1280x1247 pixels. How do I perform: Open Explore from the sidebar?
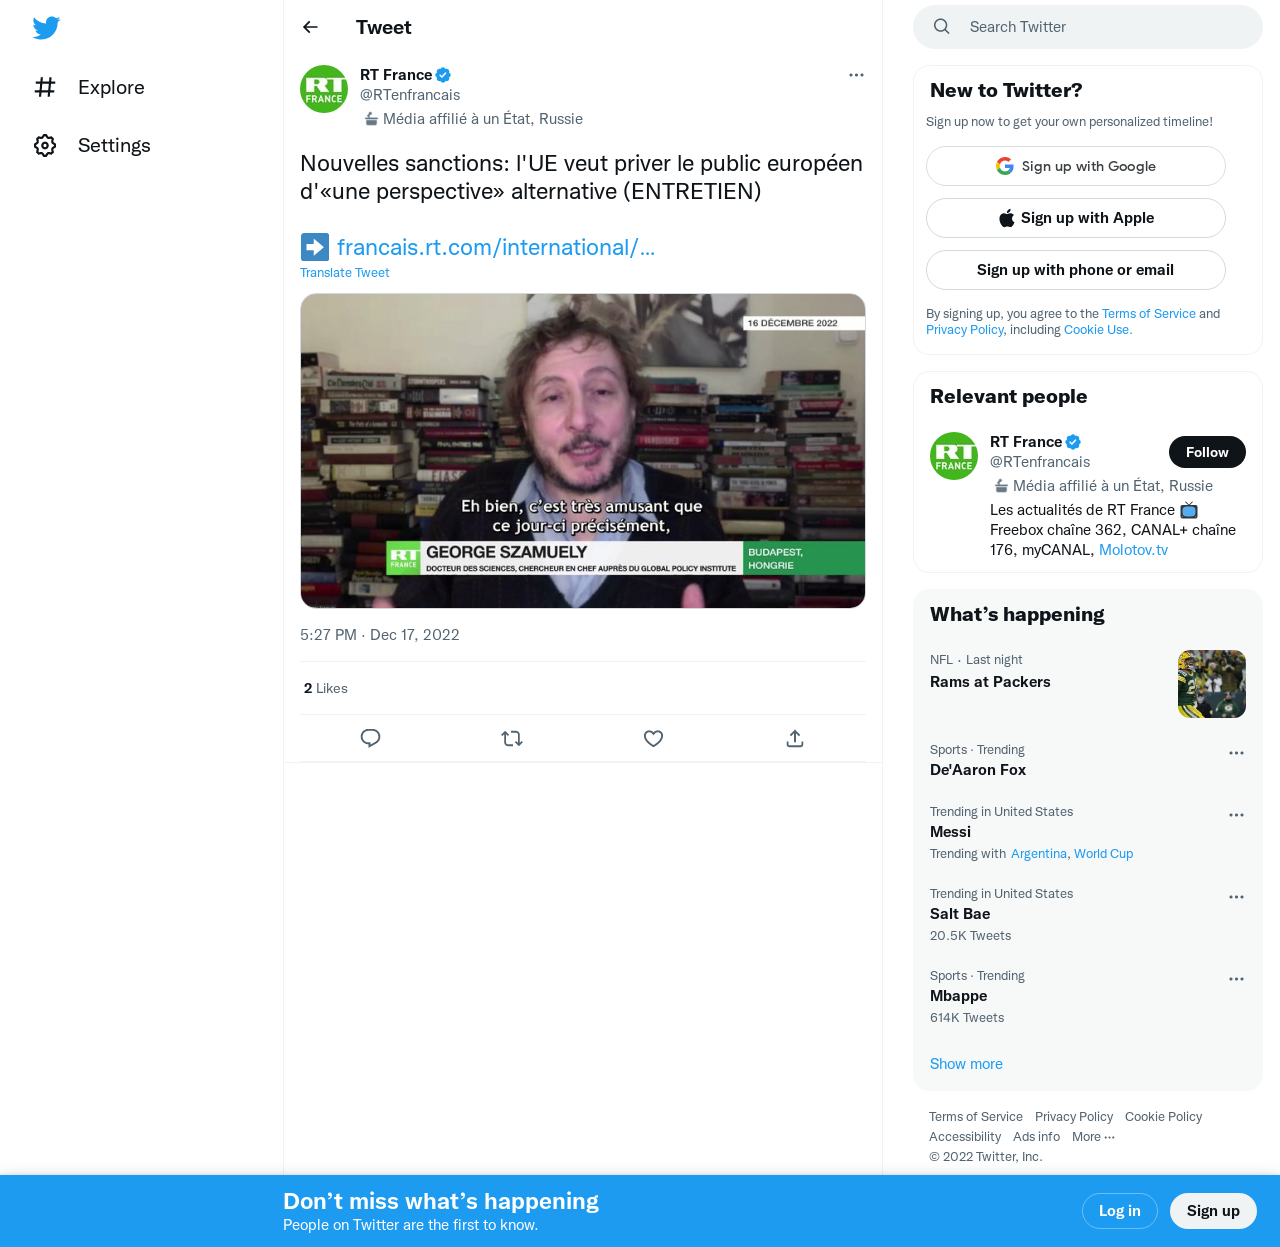[89, 87]
